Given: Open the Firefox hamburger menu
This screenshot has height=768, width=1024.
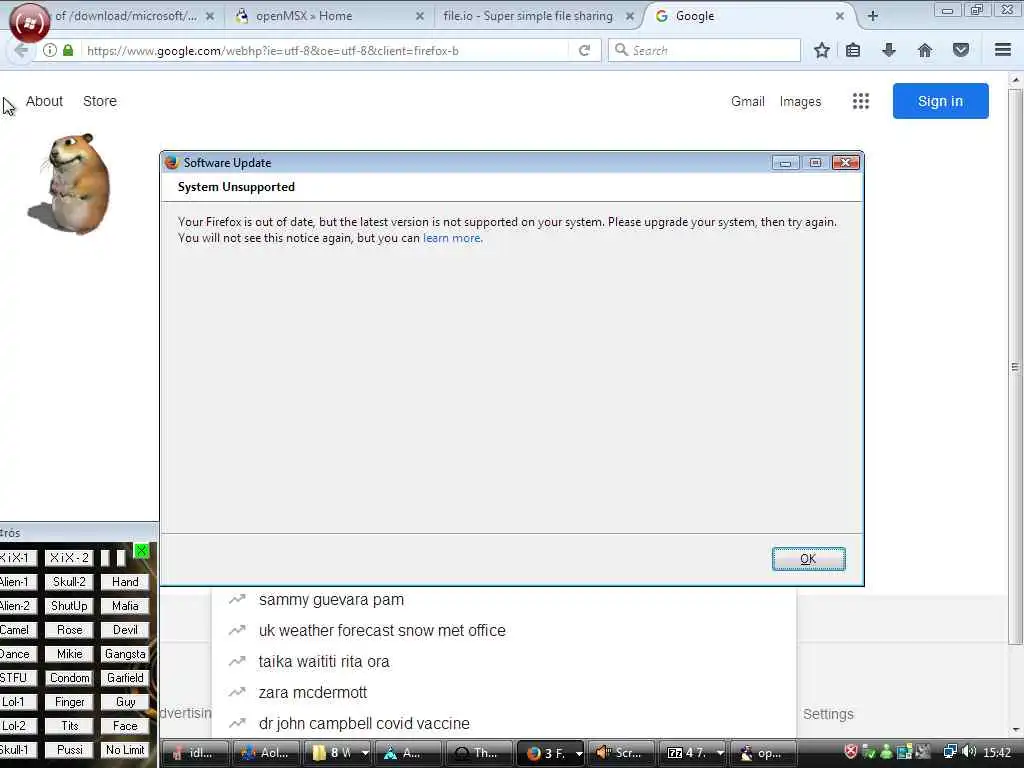Looking at the screenshot, I should 1003,50.
